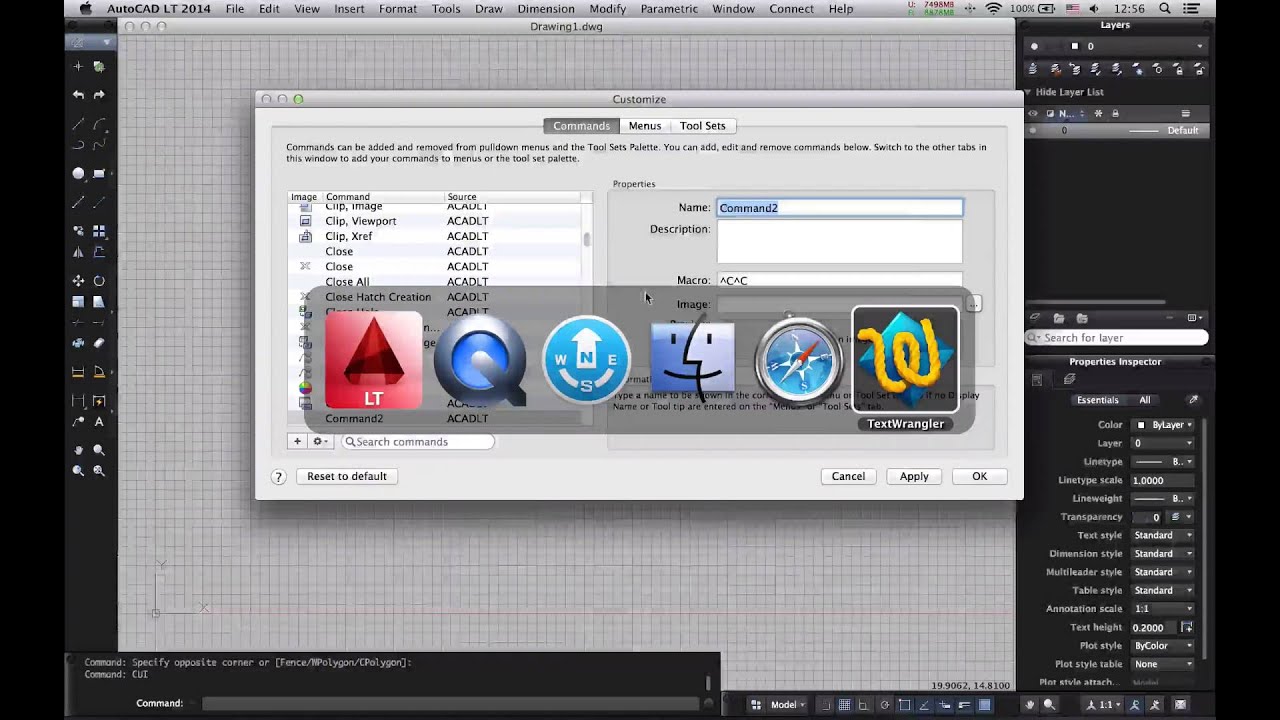Open the Layer property dropdown
The height and width of the screenshot is (720, 1280).
point(1163,443)
